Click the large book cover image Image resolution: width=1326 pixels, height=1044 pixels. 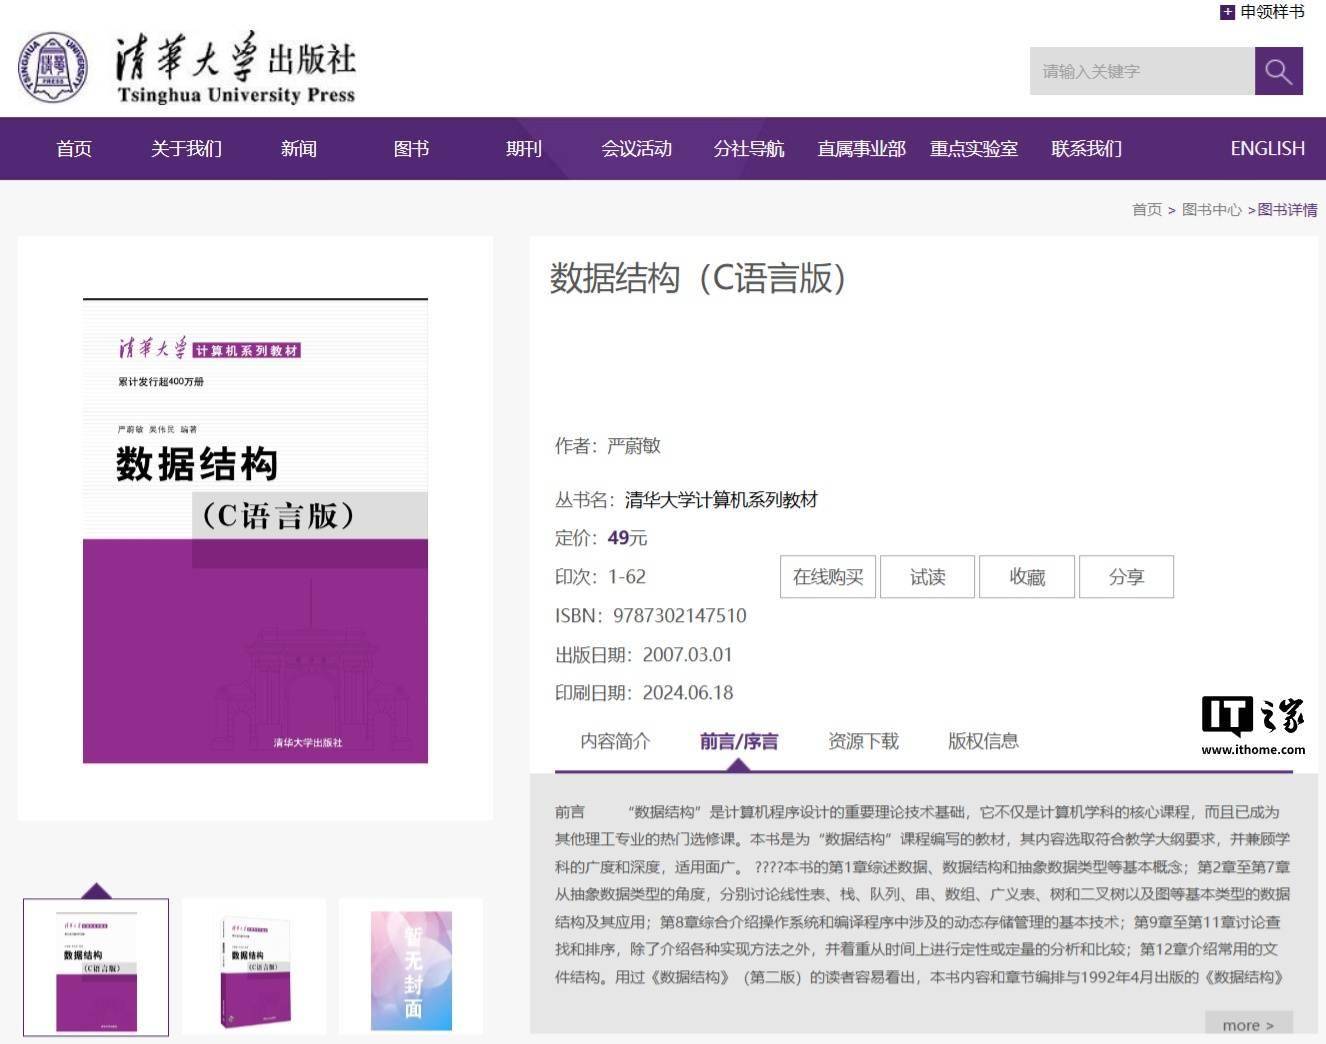coord(255,531)
